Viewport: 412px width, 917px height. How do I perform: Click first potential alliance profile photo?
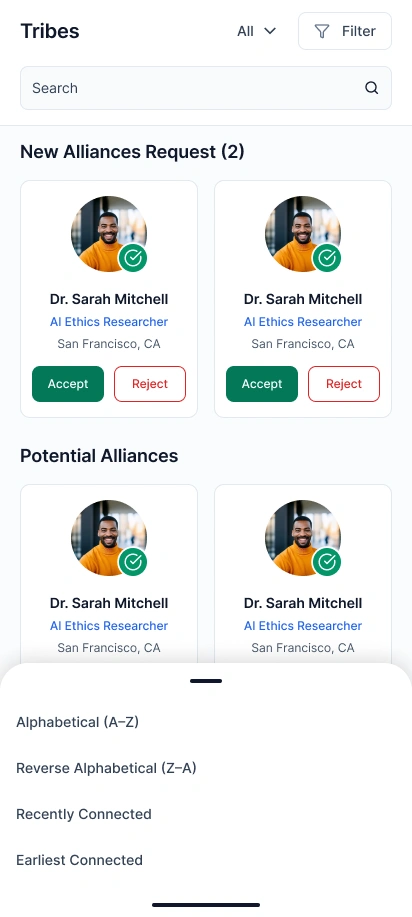(x=109, y=538)
